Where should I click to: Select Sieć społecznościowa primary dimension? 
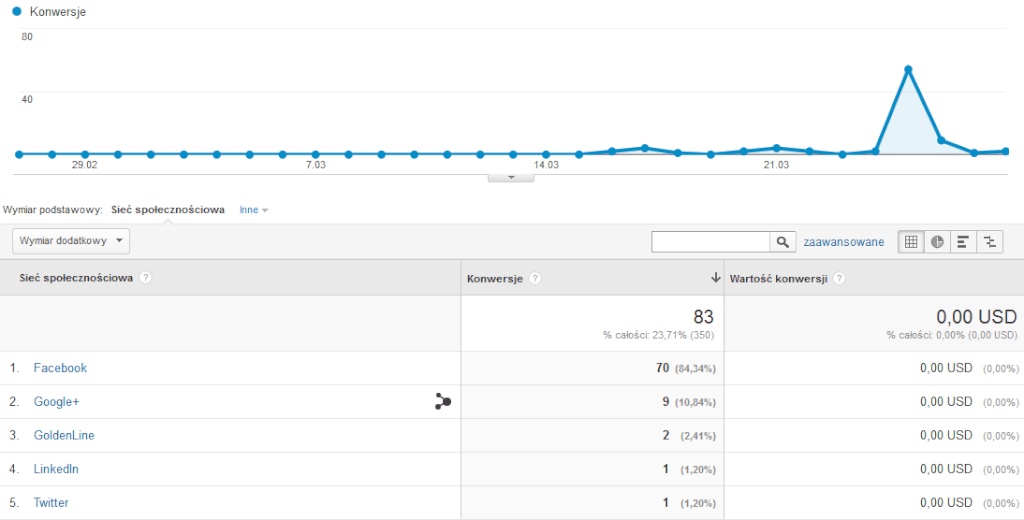(x=168, y=210)
